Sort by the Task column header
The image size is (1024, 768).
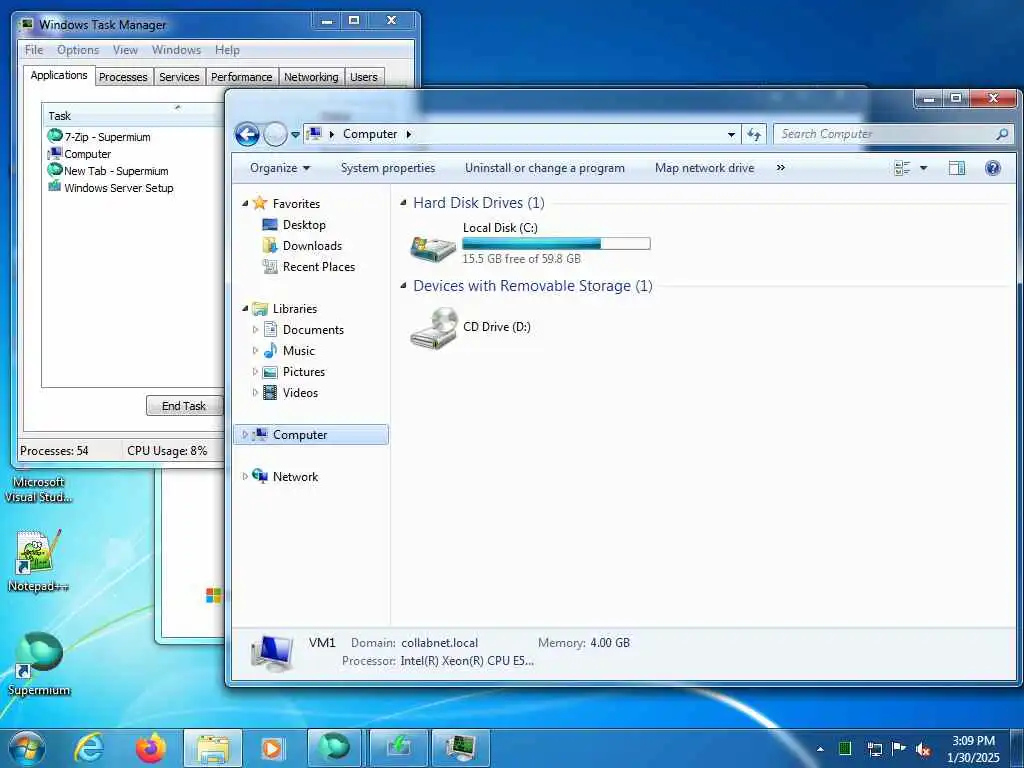(133, 116)
